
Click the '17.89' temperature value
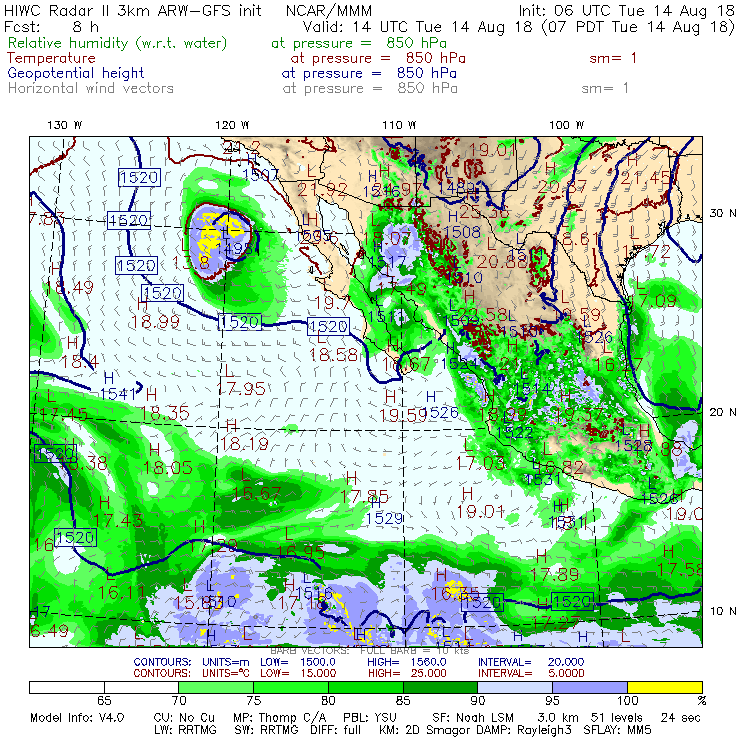555,575
